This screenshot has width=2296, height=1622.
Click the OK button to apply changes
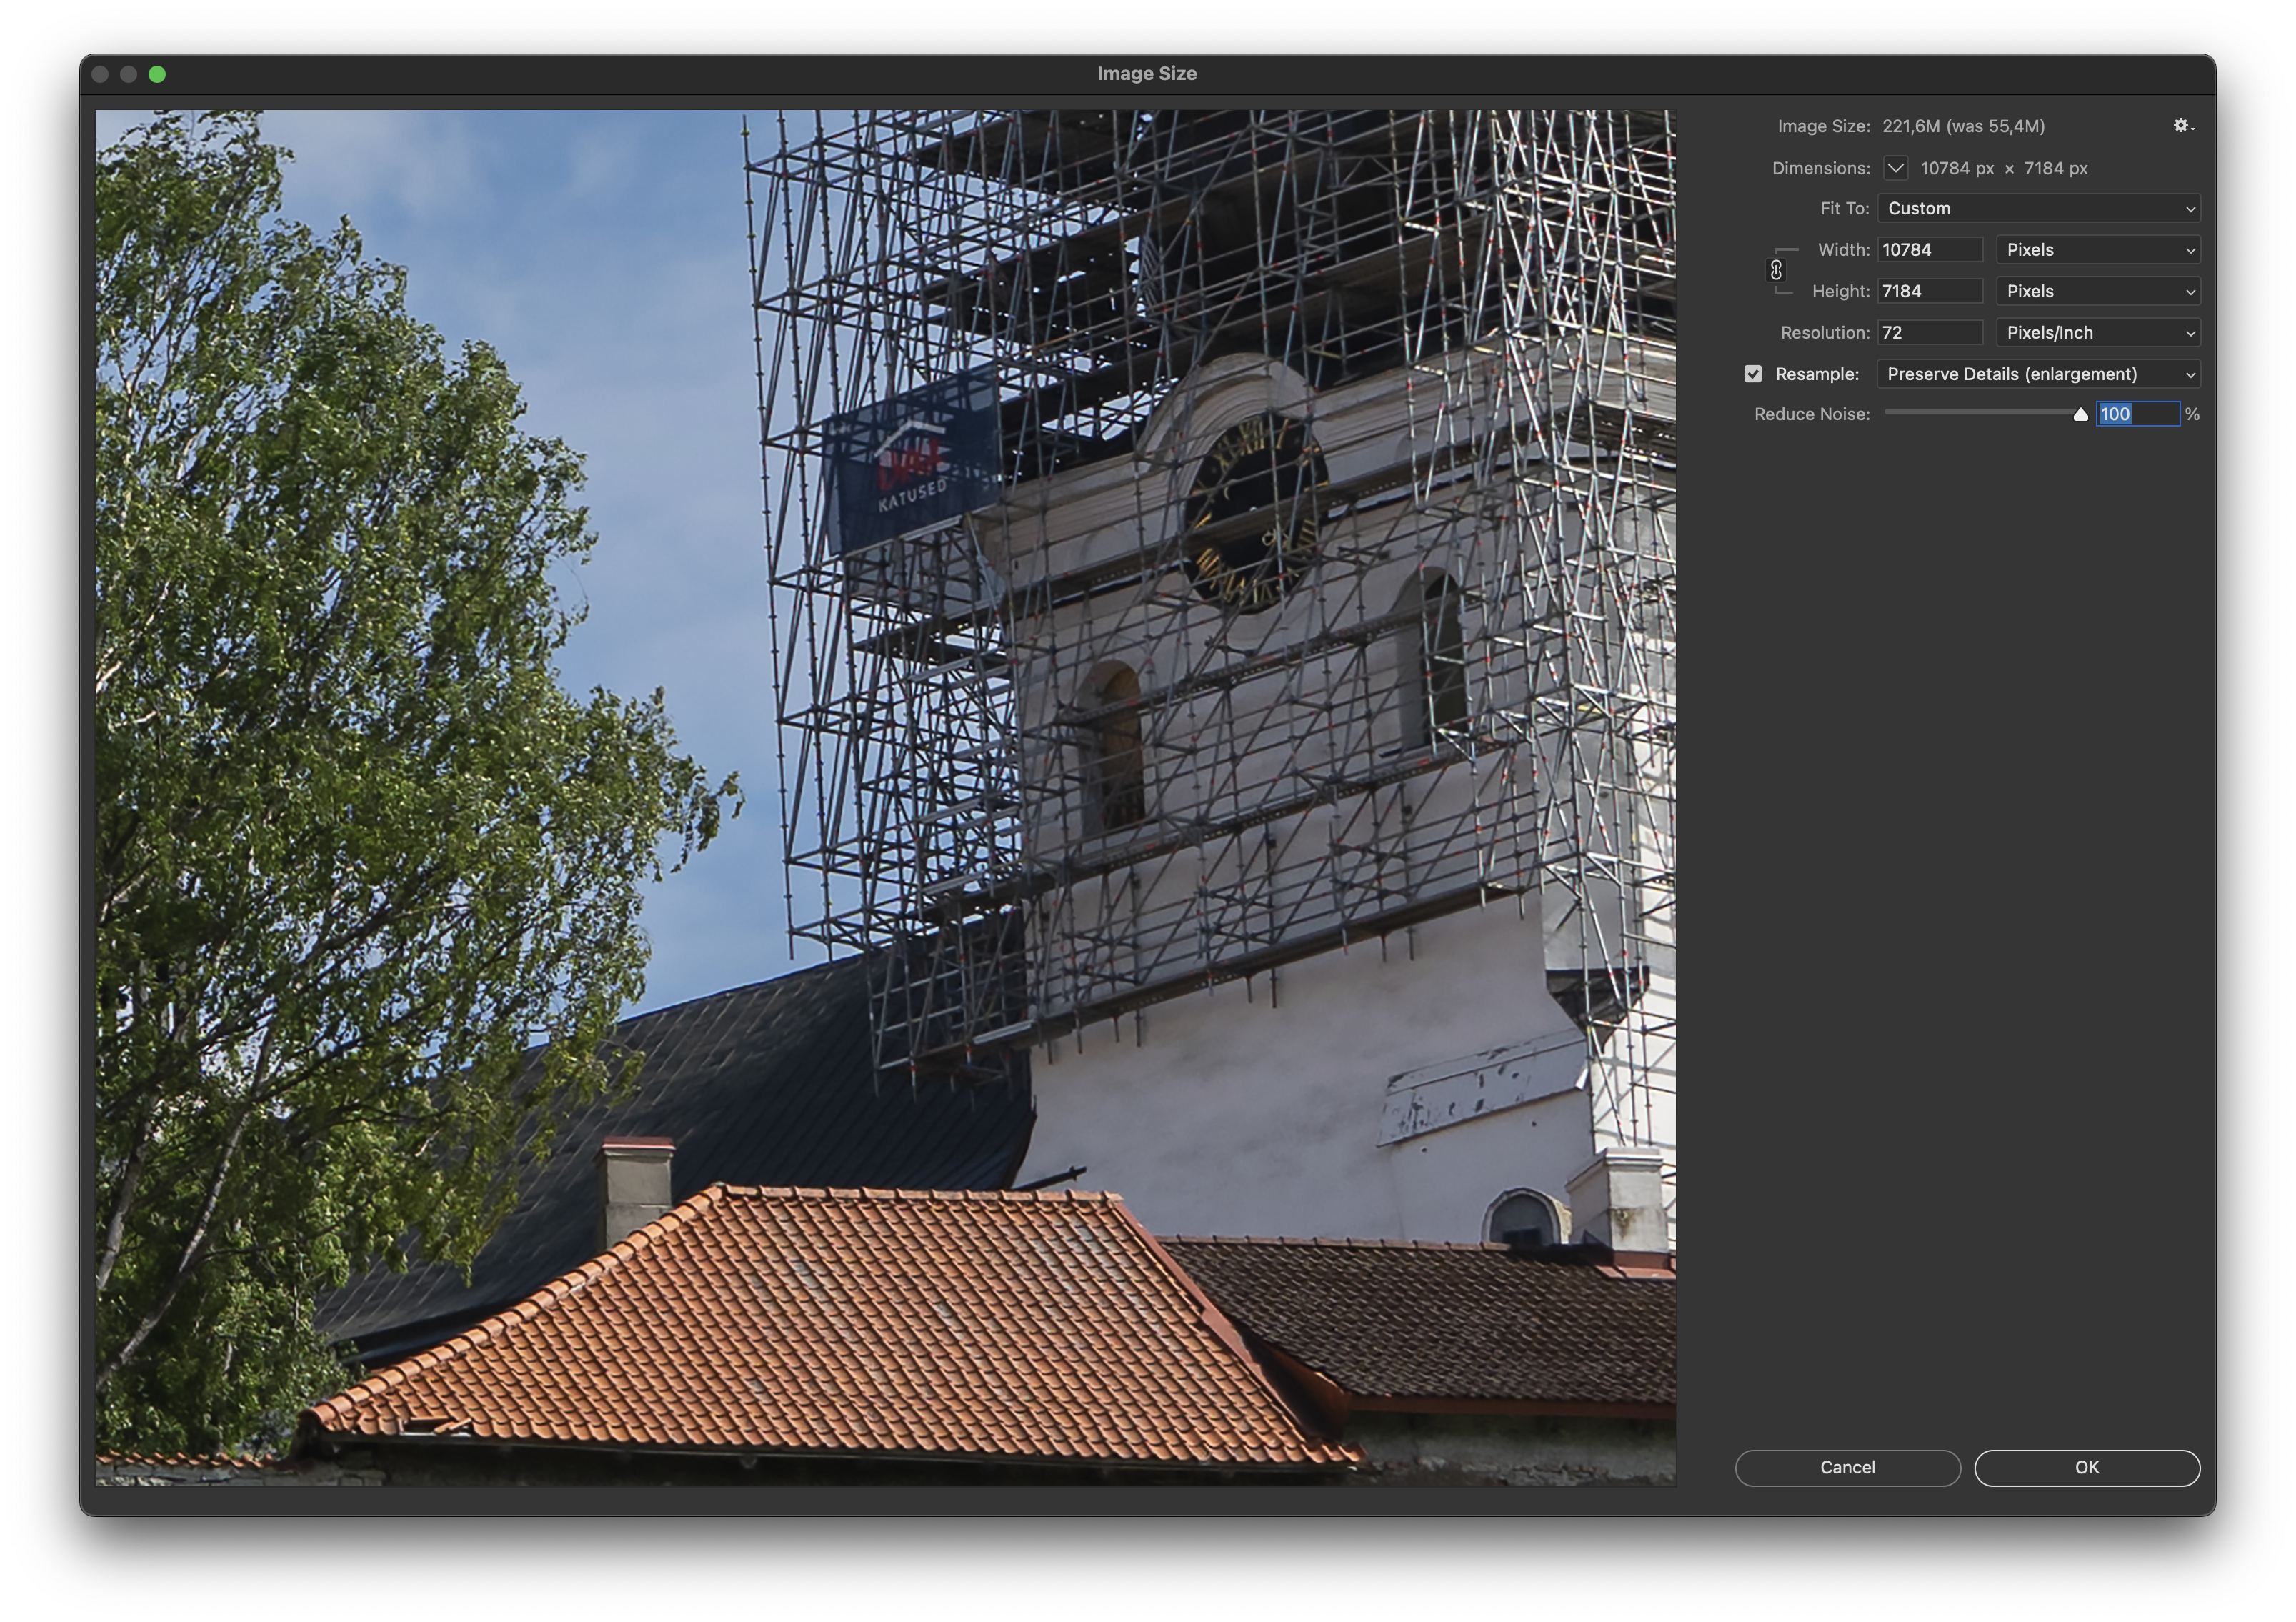[2087, 1466]
